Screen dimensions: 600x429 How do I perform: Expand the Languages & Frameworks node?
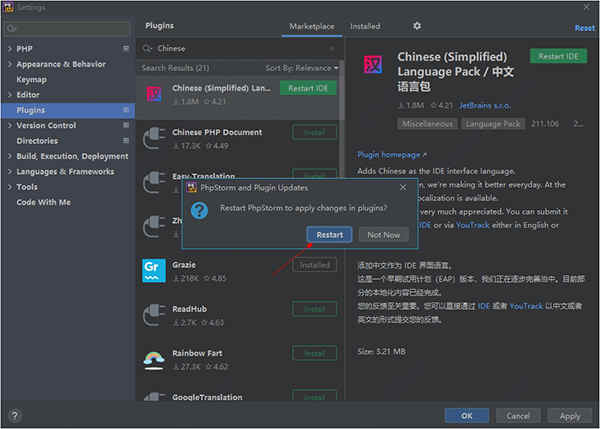10,171
